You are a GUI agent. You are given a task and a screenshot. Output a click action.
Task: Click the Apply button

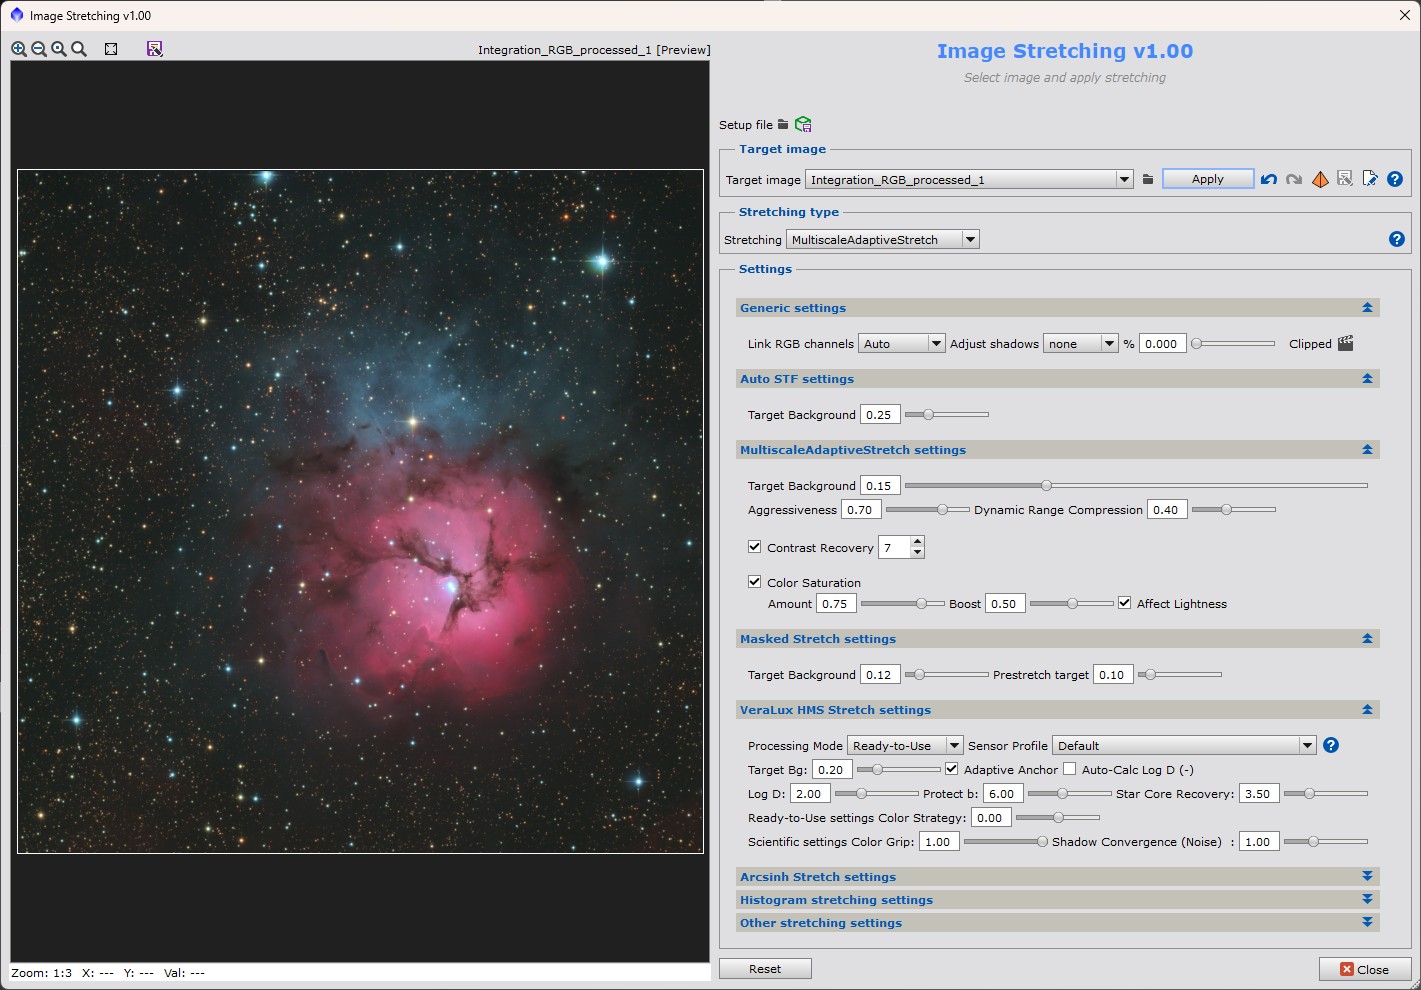click(x=1207, y=179)
